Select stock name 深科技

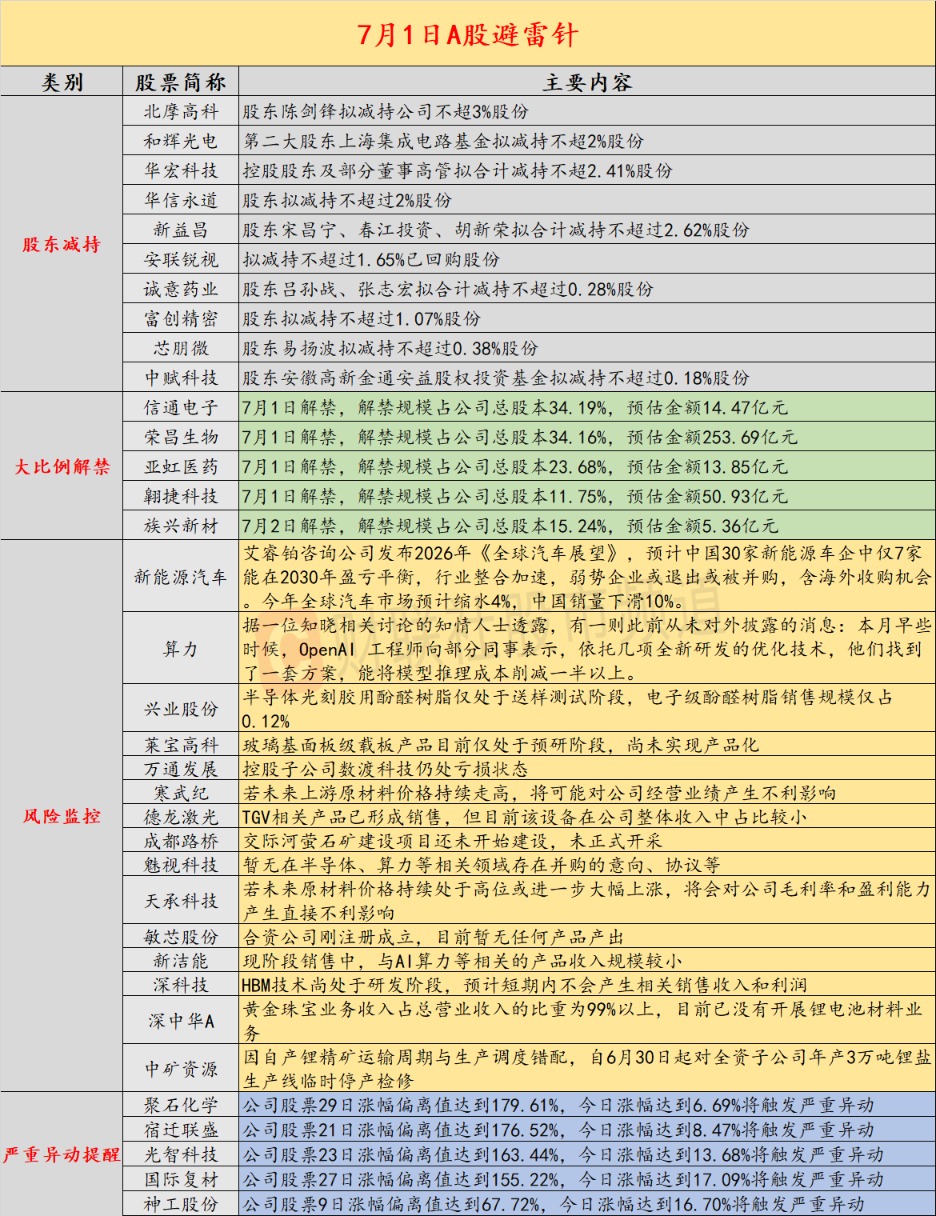click(x=181, y=985)
